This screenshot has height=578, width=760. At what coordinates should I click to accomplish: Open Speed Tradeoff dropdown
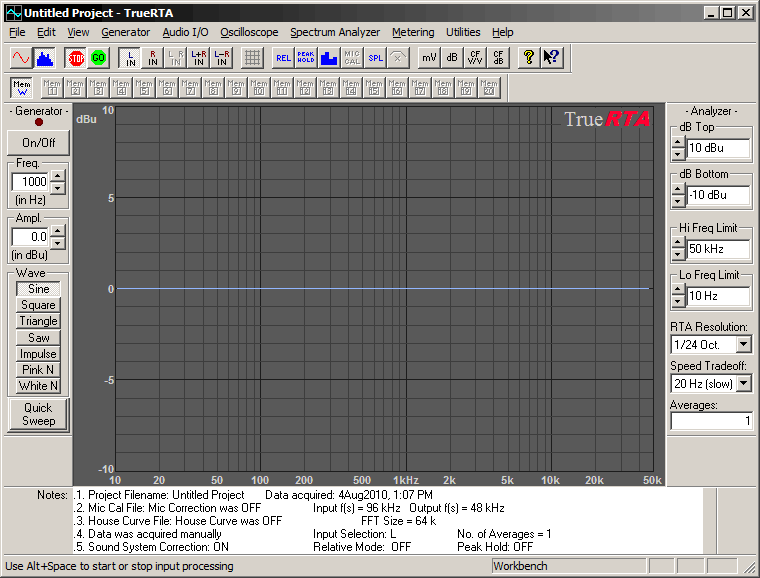click(x=744, y=384)
